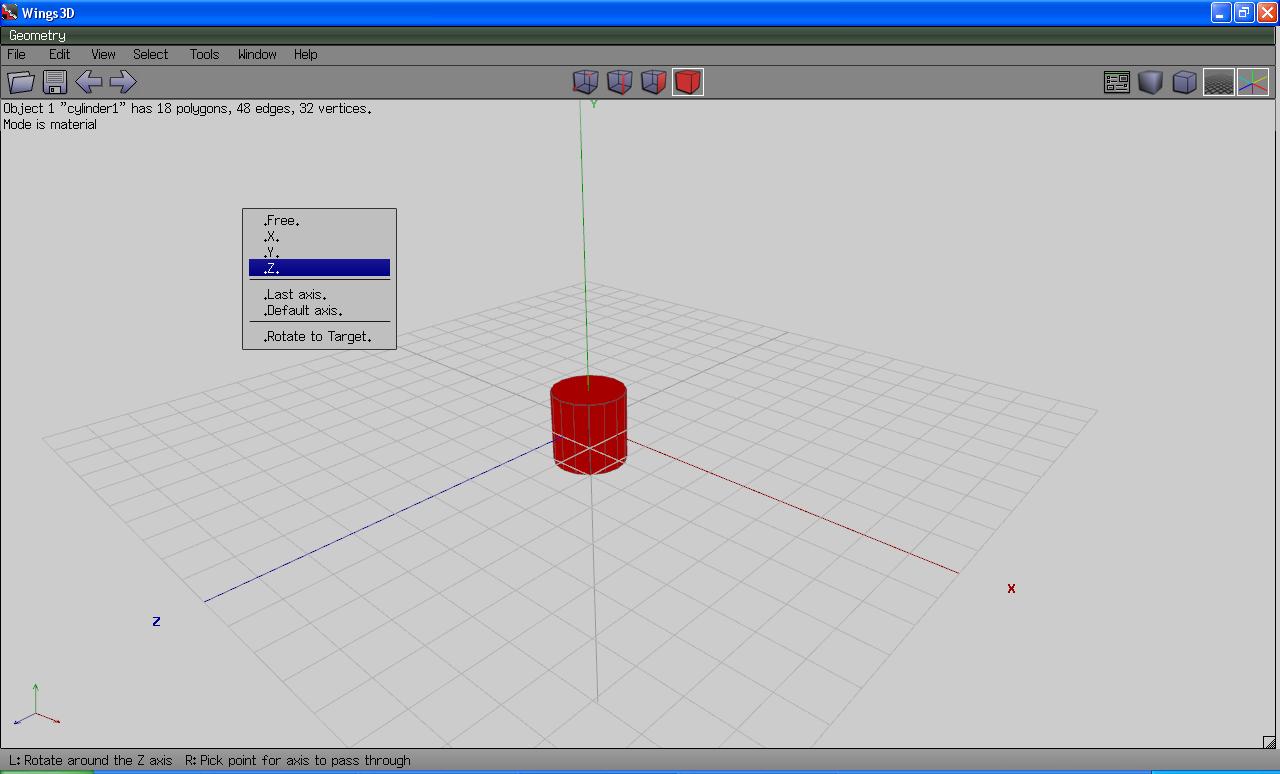
Task: Open the preferences panel icon
Action: coord(1117,82)
